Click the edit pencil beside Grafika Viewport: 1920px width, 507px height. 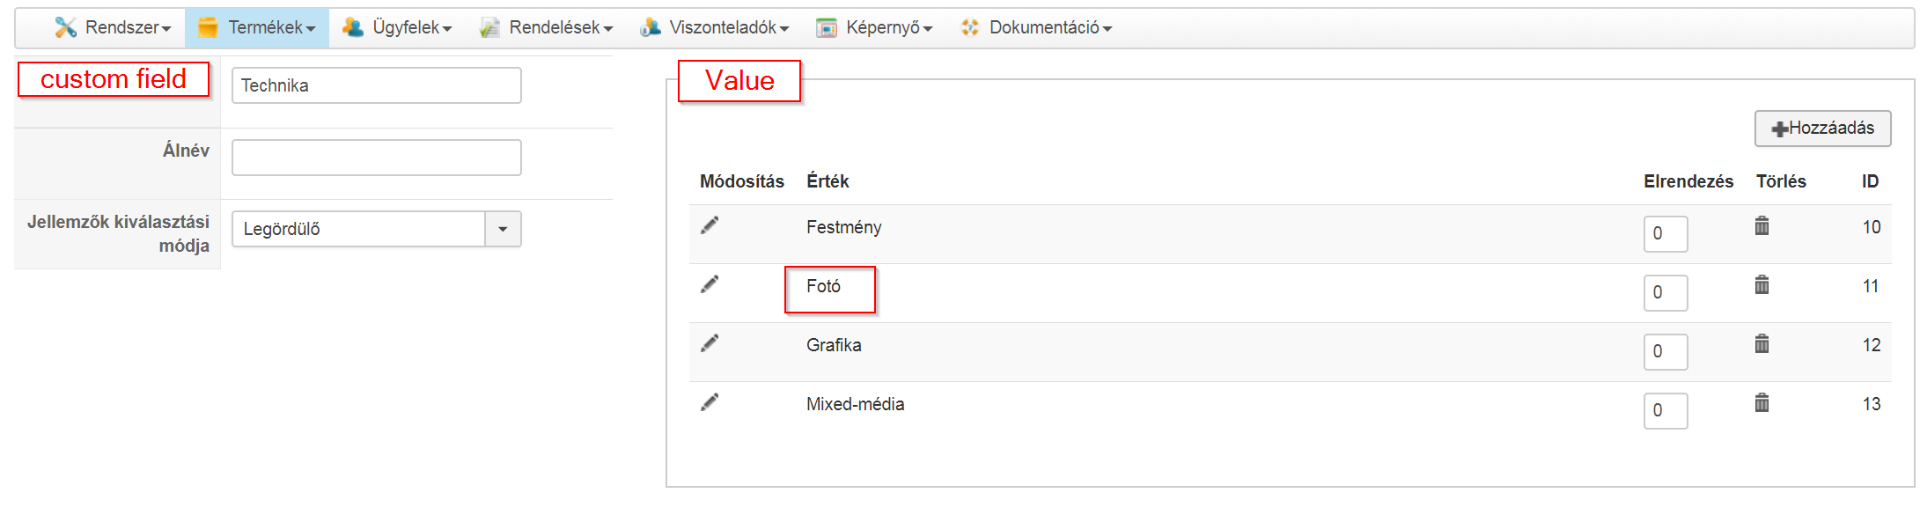[709, 344]
